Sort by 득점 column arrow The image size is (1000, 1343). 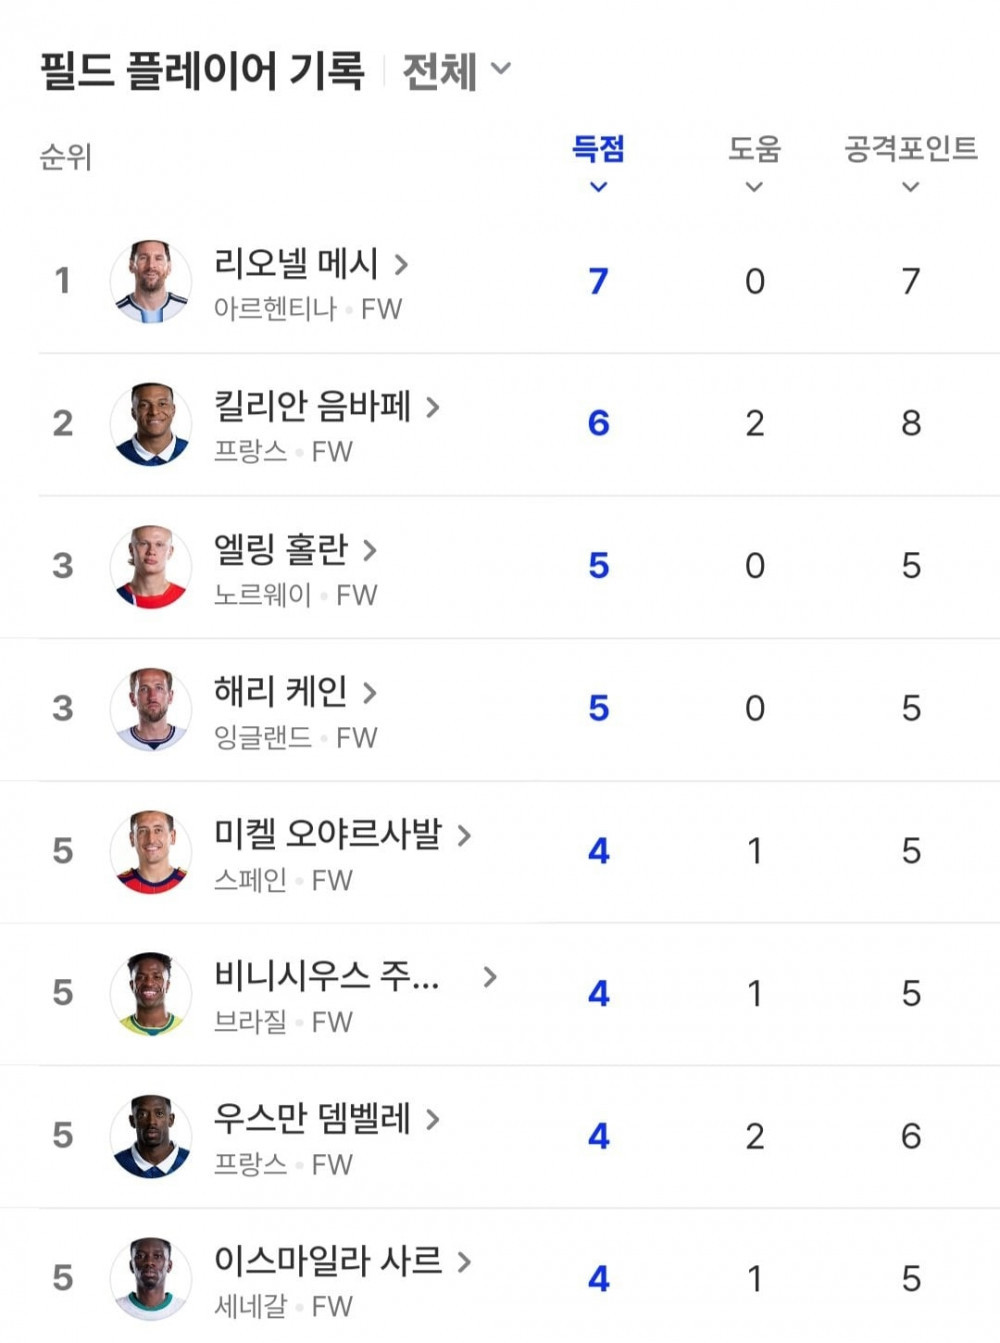click(598, 187)
